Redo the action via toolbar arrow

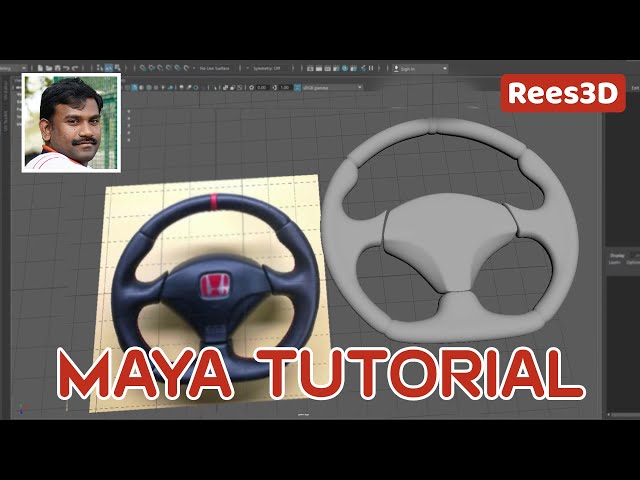point(75,68)
